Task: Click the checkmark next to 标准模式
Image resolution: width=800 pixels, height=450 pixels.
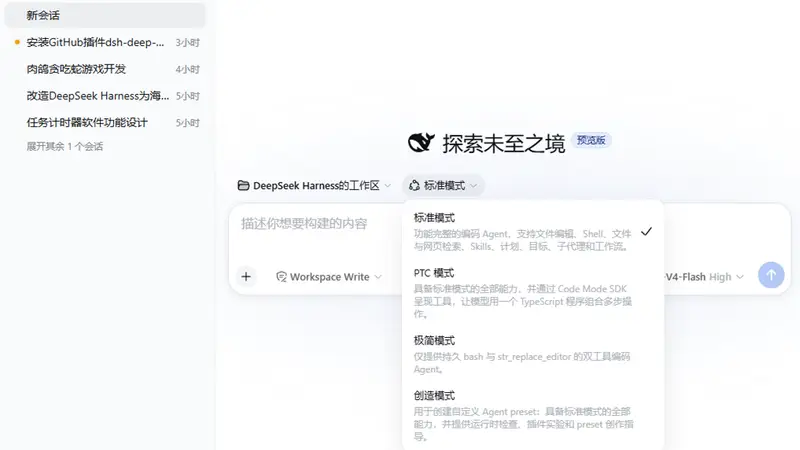Action: coord(646,232)
